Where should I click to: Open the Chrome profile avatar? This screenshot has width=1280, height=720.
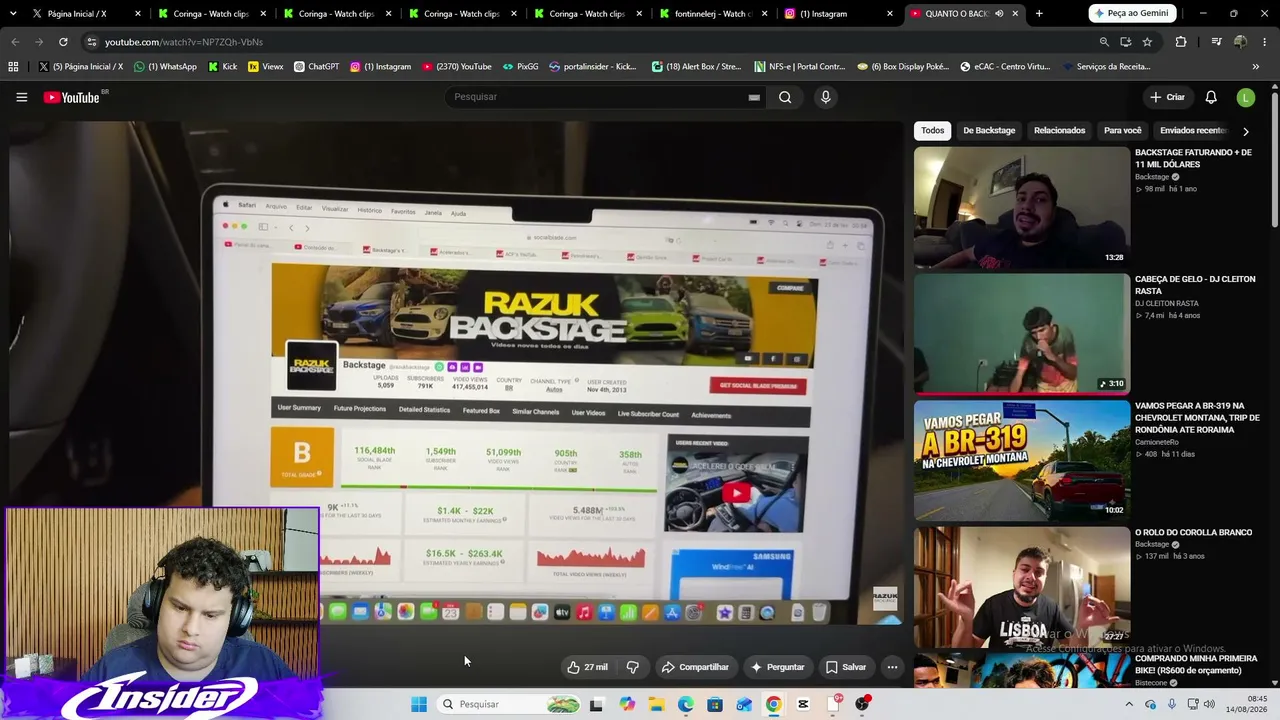(x=1240, y=42)
